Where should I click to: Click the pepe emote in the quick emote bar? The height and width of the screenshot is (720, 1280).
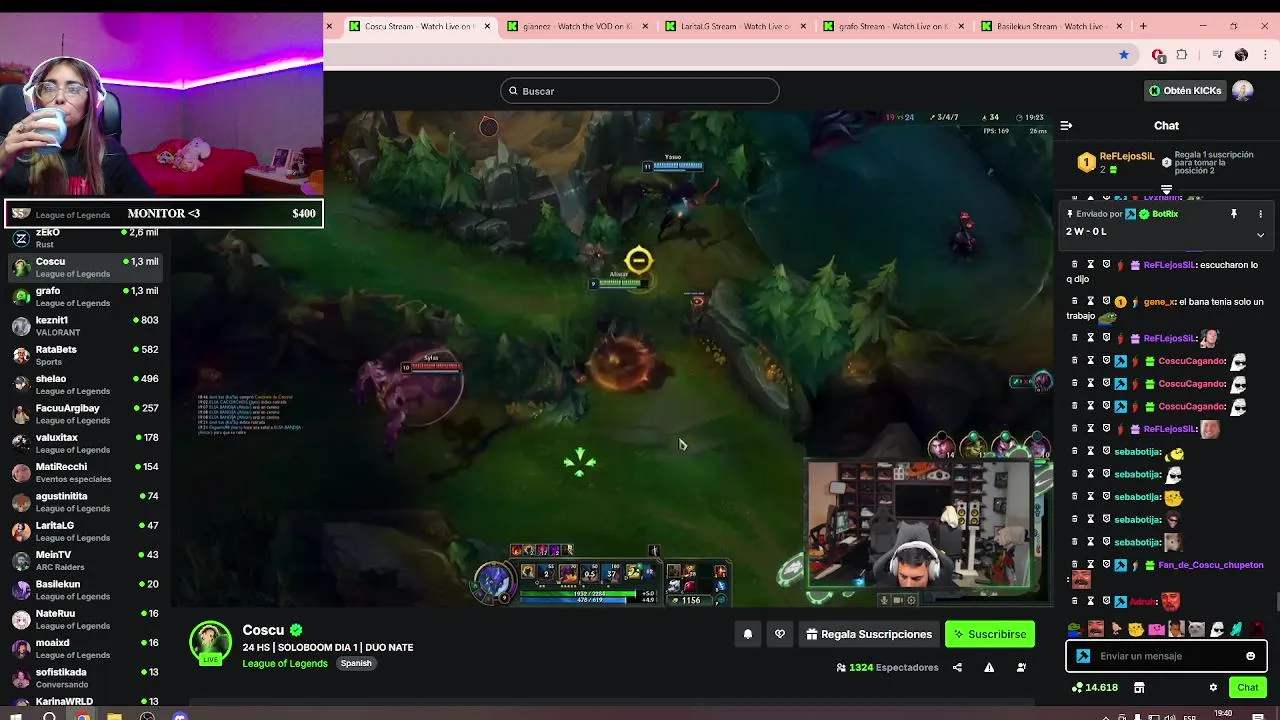tap(1075, 629)
